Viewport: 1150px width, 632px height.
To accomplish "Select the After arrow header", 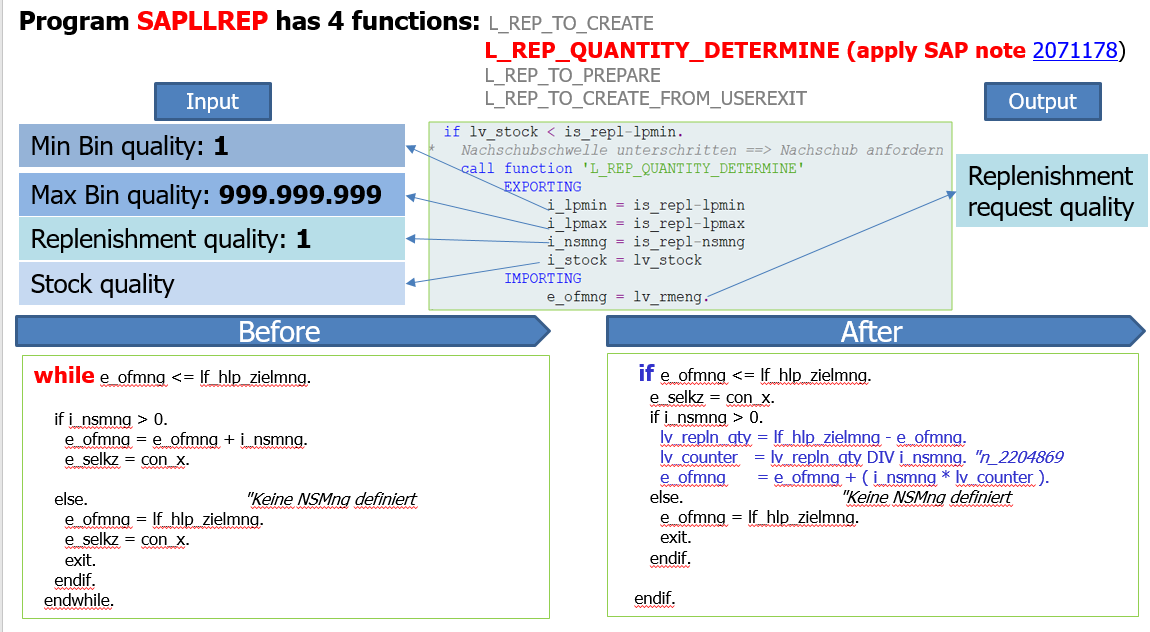I will (x=875, y=331).
